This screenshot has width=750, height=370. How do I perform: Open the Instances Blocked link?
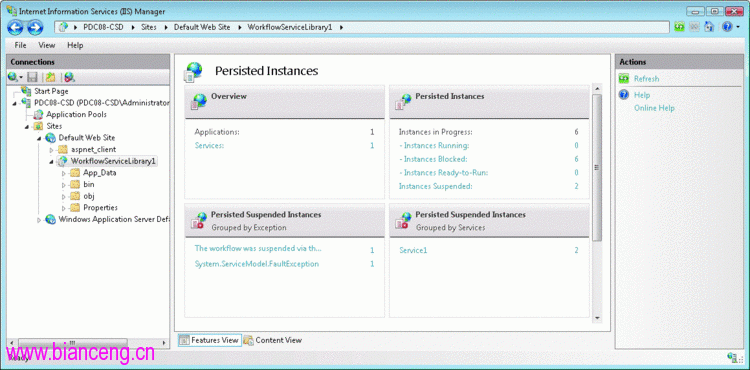point(433,159)
